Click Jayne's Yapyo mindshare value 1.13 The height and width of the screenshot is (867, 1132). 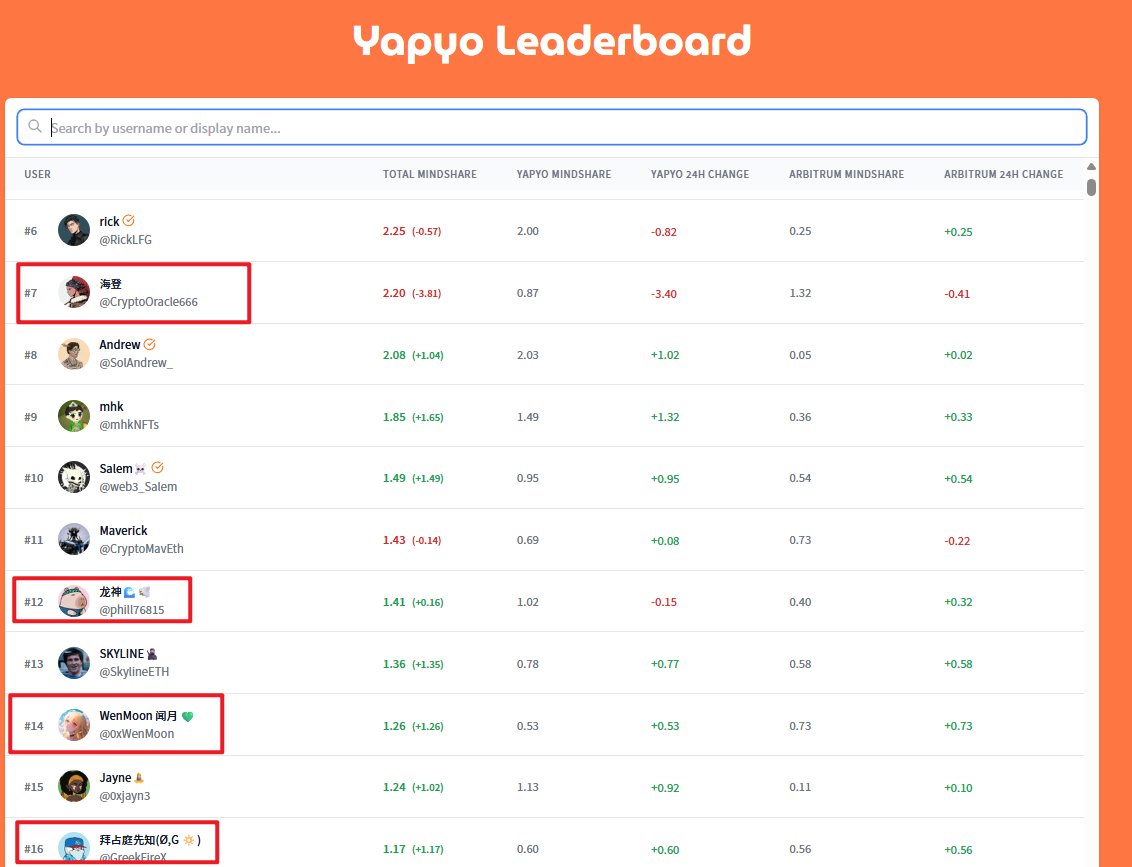coord(528,787)
